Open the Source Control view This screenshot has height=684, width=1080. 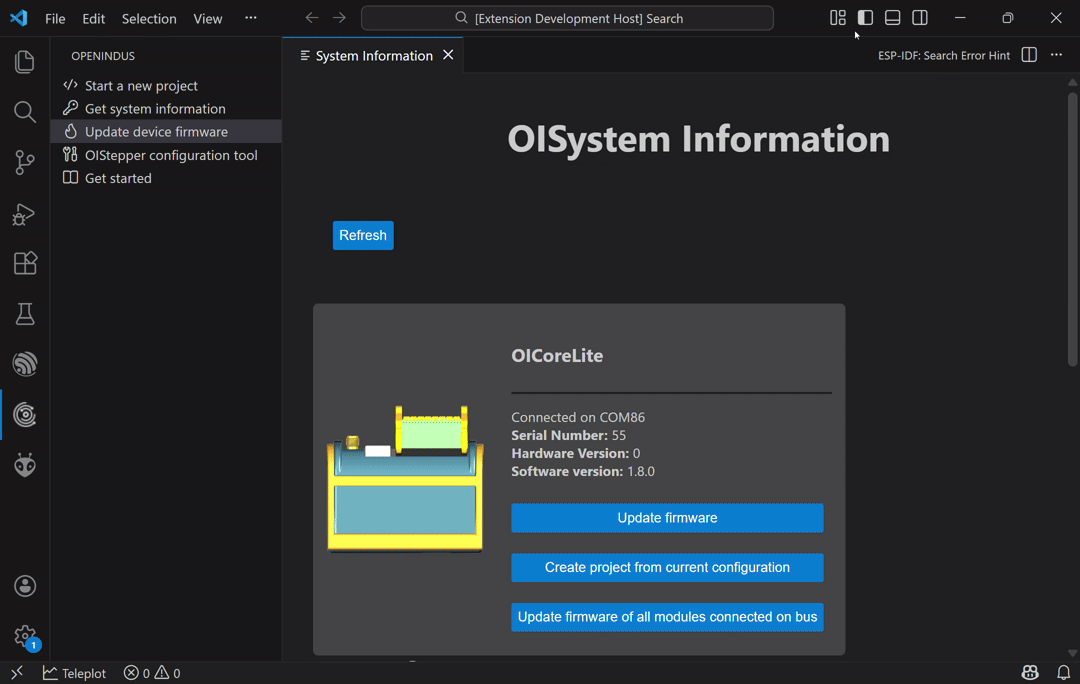pos(25,162)
